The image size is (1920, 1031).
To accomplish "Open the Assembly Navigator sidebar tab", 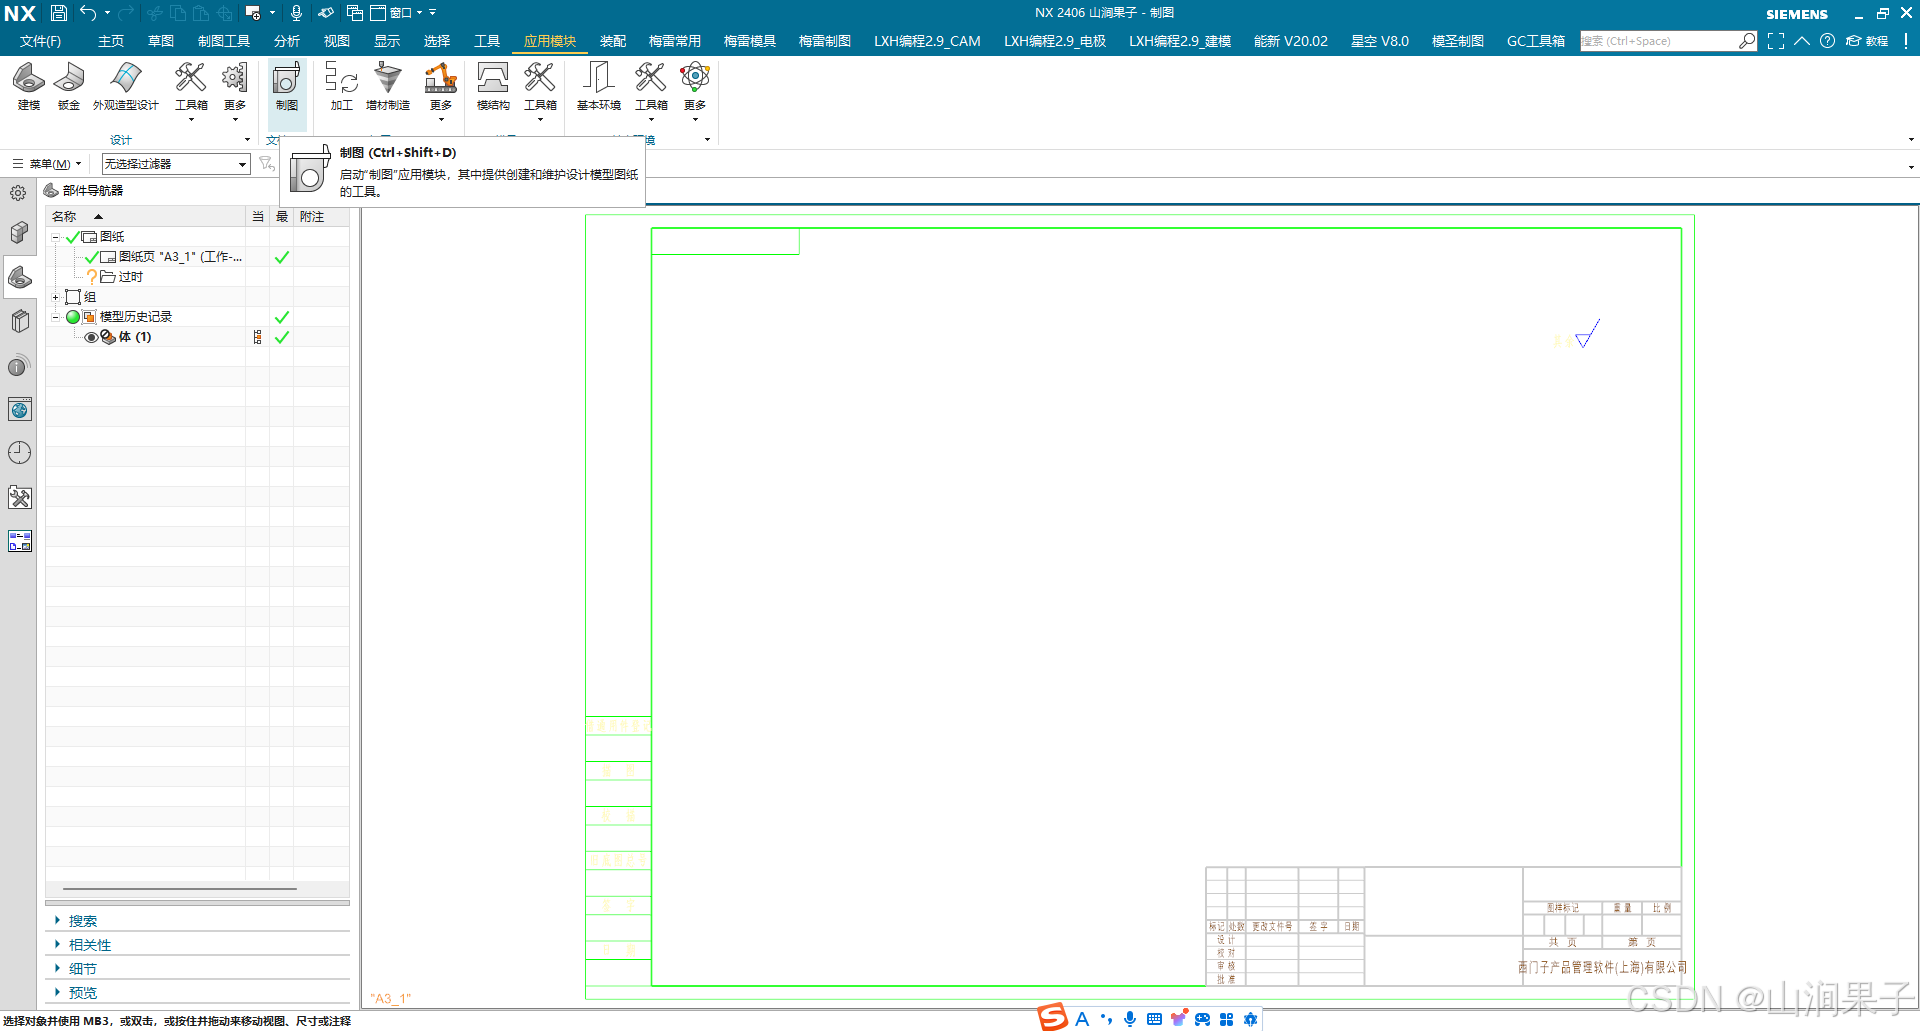I will tap(19, 232).
